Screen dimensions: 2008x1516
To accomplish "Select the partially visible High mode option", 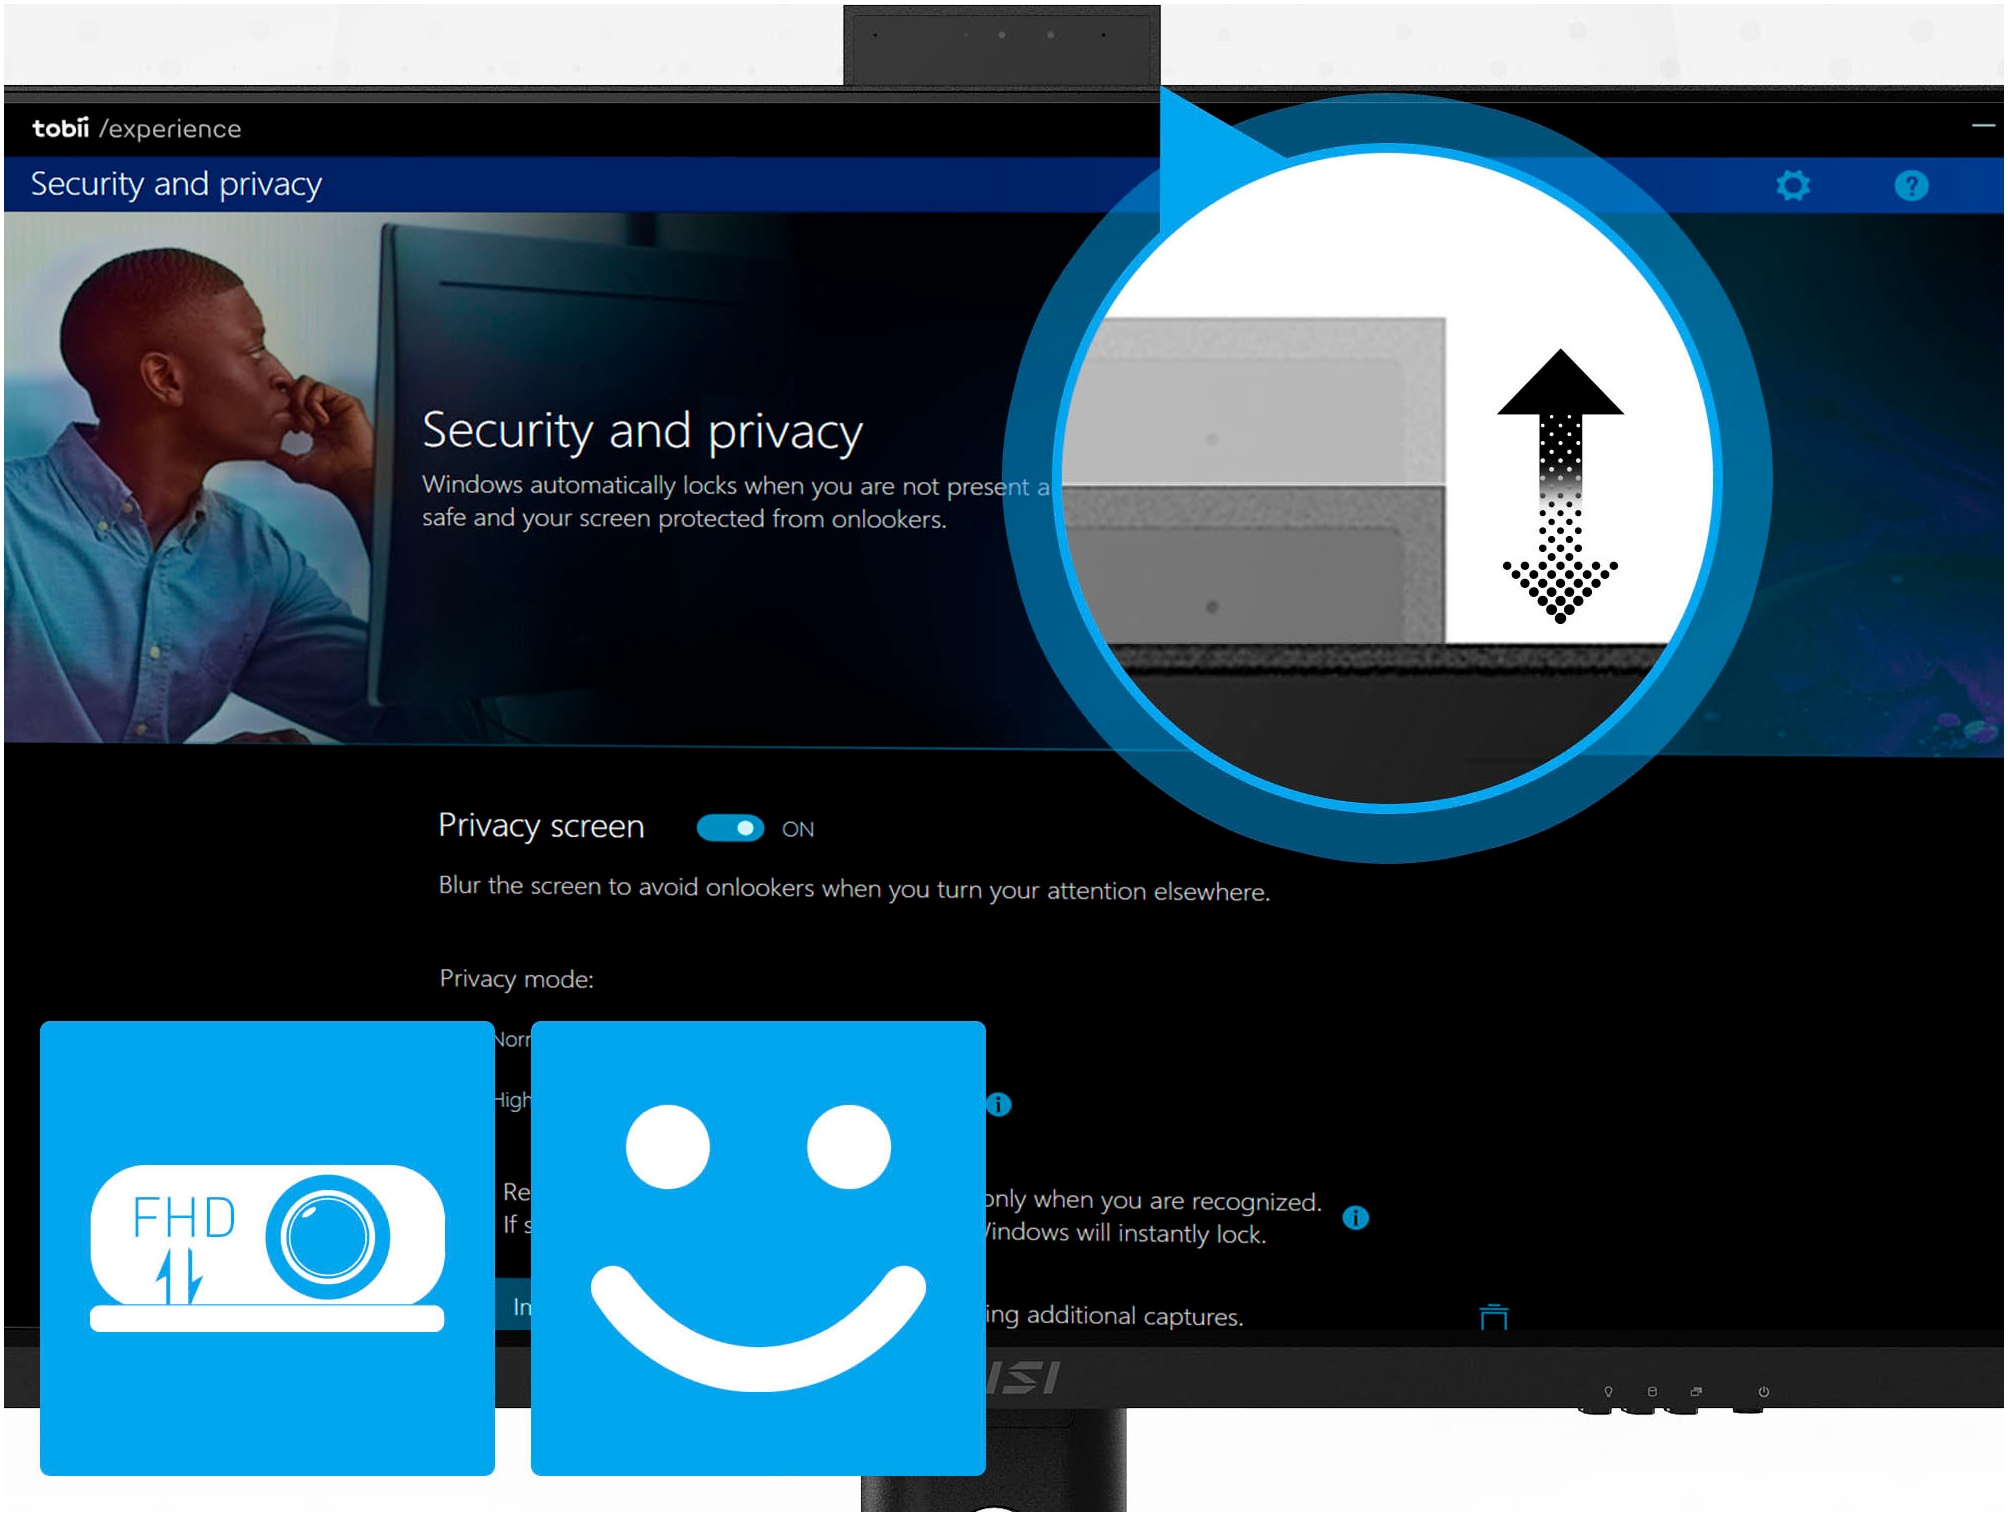I will (x=511, y=1100).
